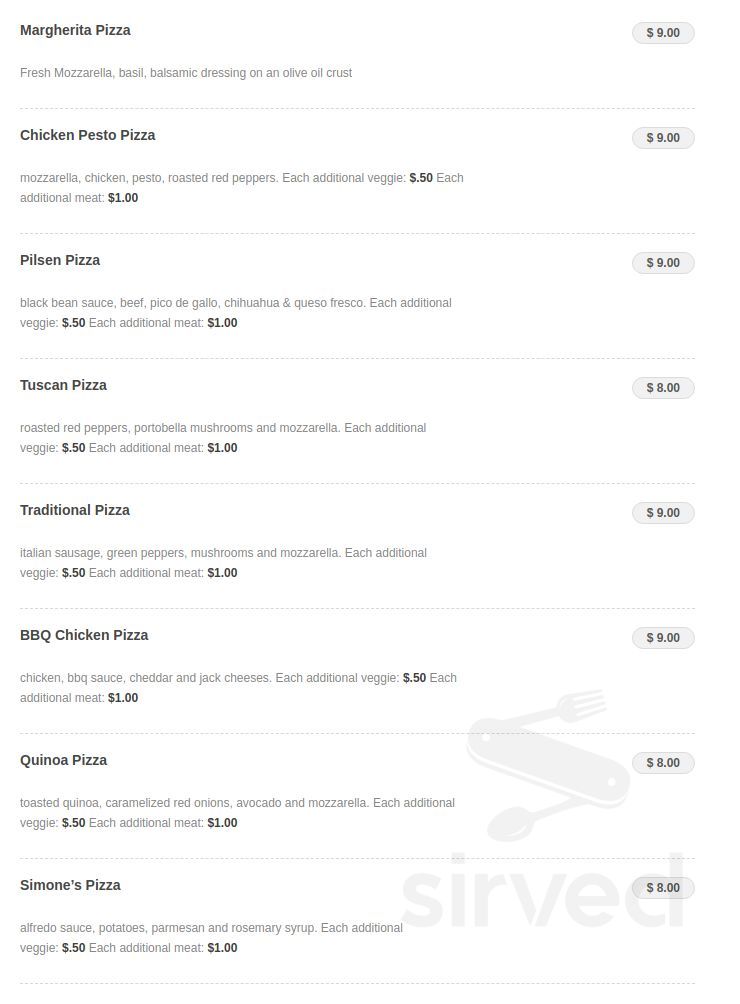The height and width of the screenshot is (1004, 740).
Task: Open the Pilsen Pizza item
Action: click(60, 260)
